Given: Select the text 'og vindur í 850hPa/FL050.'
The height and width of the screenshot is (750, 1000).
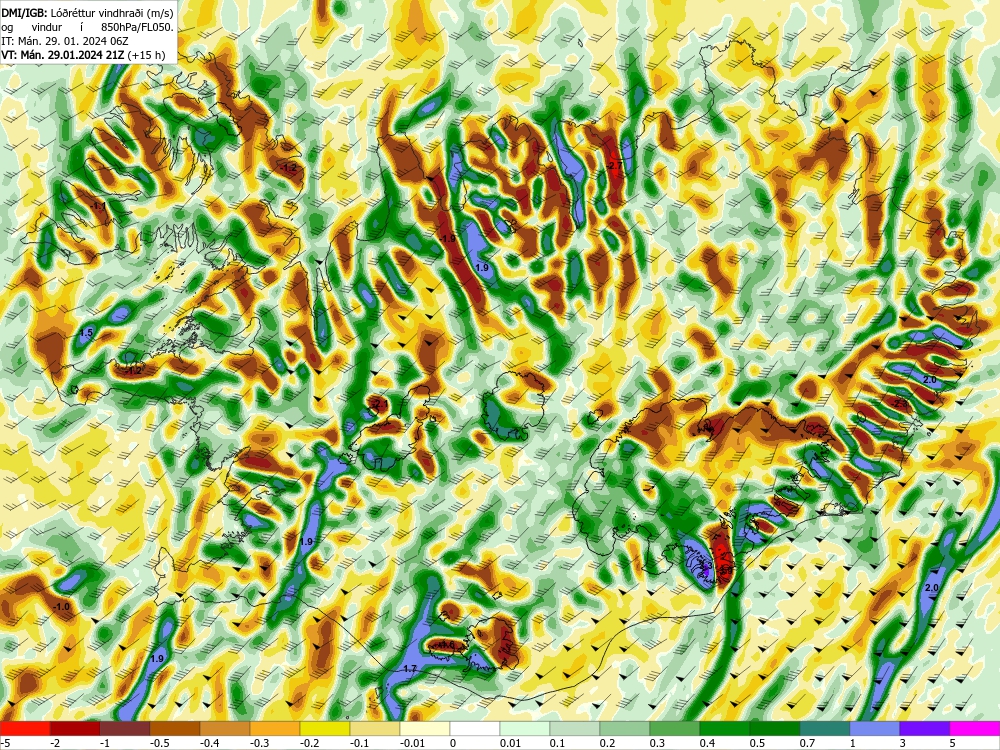Looking at the screenshot, I should tap(87, 27).
